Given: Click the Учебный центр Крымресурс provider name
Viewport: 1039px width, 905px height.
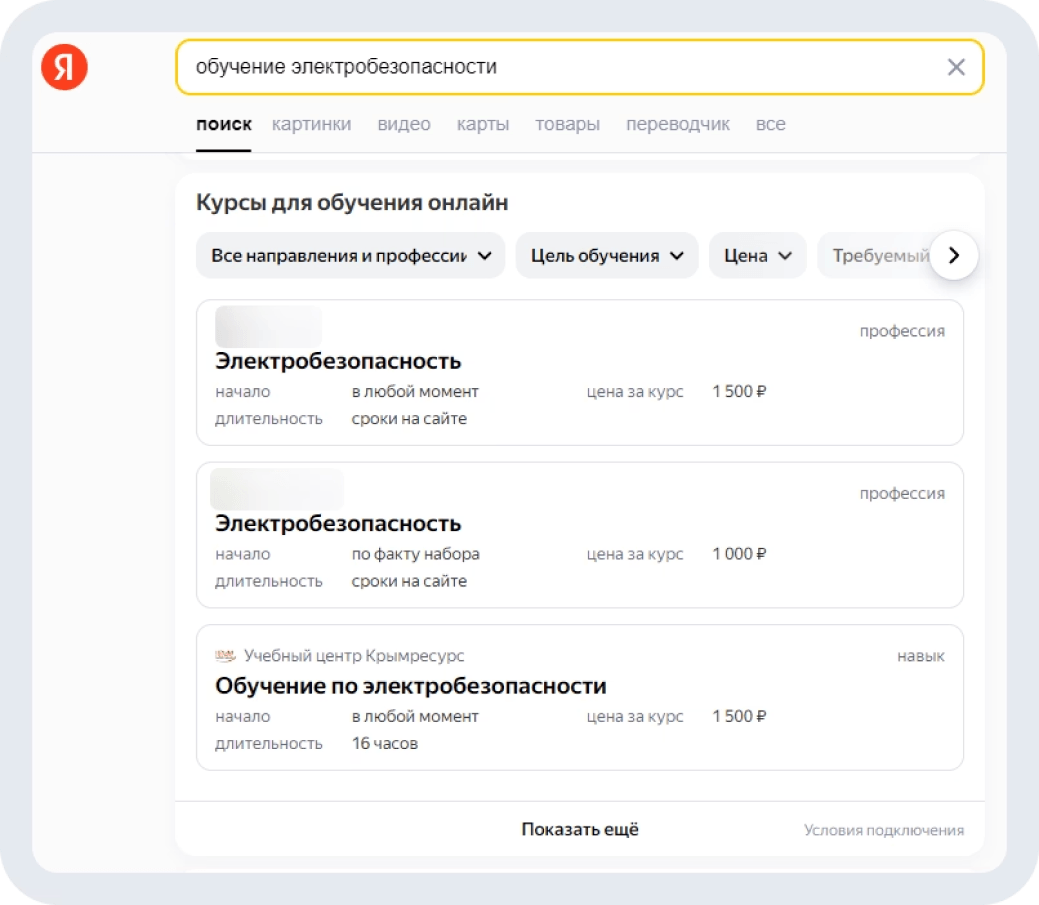Looking at the screenshot, I should tap(354, 656).
